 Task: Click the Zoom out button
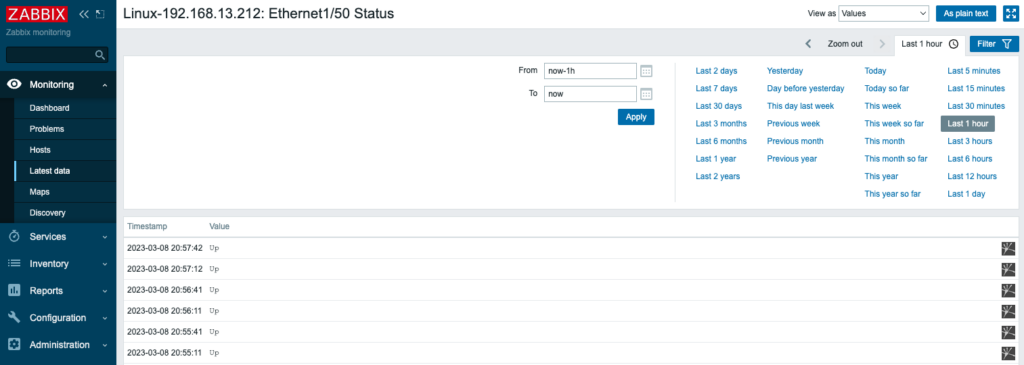(845, 44)
